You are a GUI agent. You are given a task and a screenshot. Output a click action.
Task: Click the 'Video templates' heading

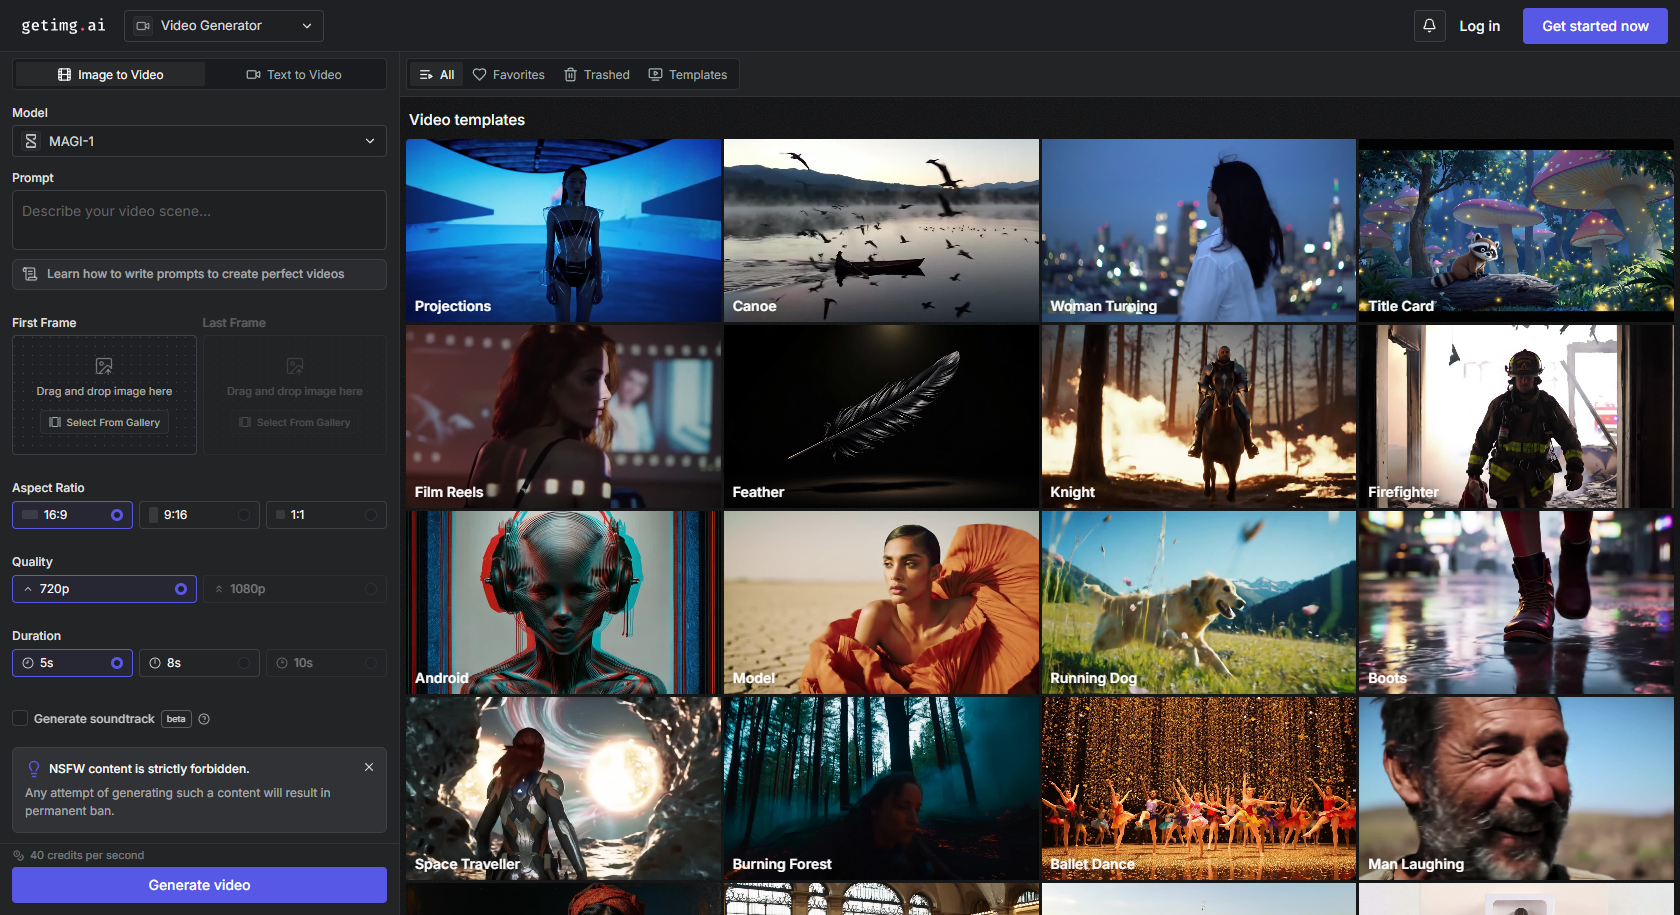pyautogui.click(x=467, y=120)
